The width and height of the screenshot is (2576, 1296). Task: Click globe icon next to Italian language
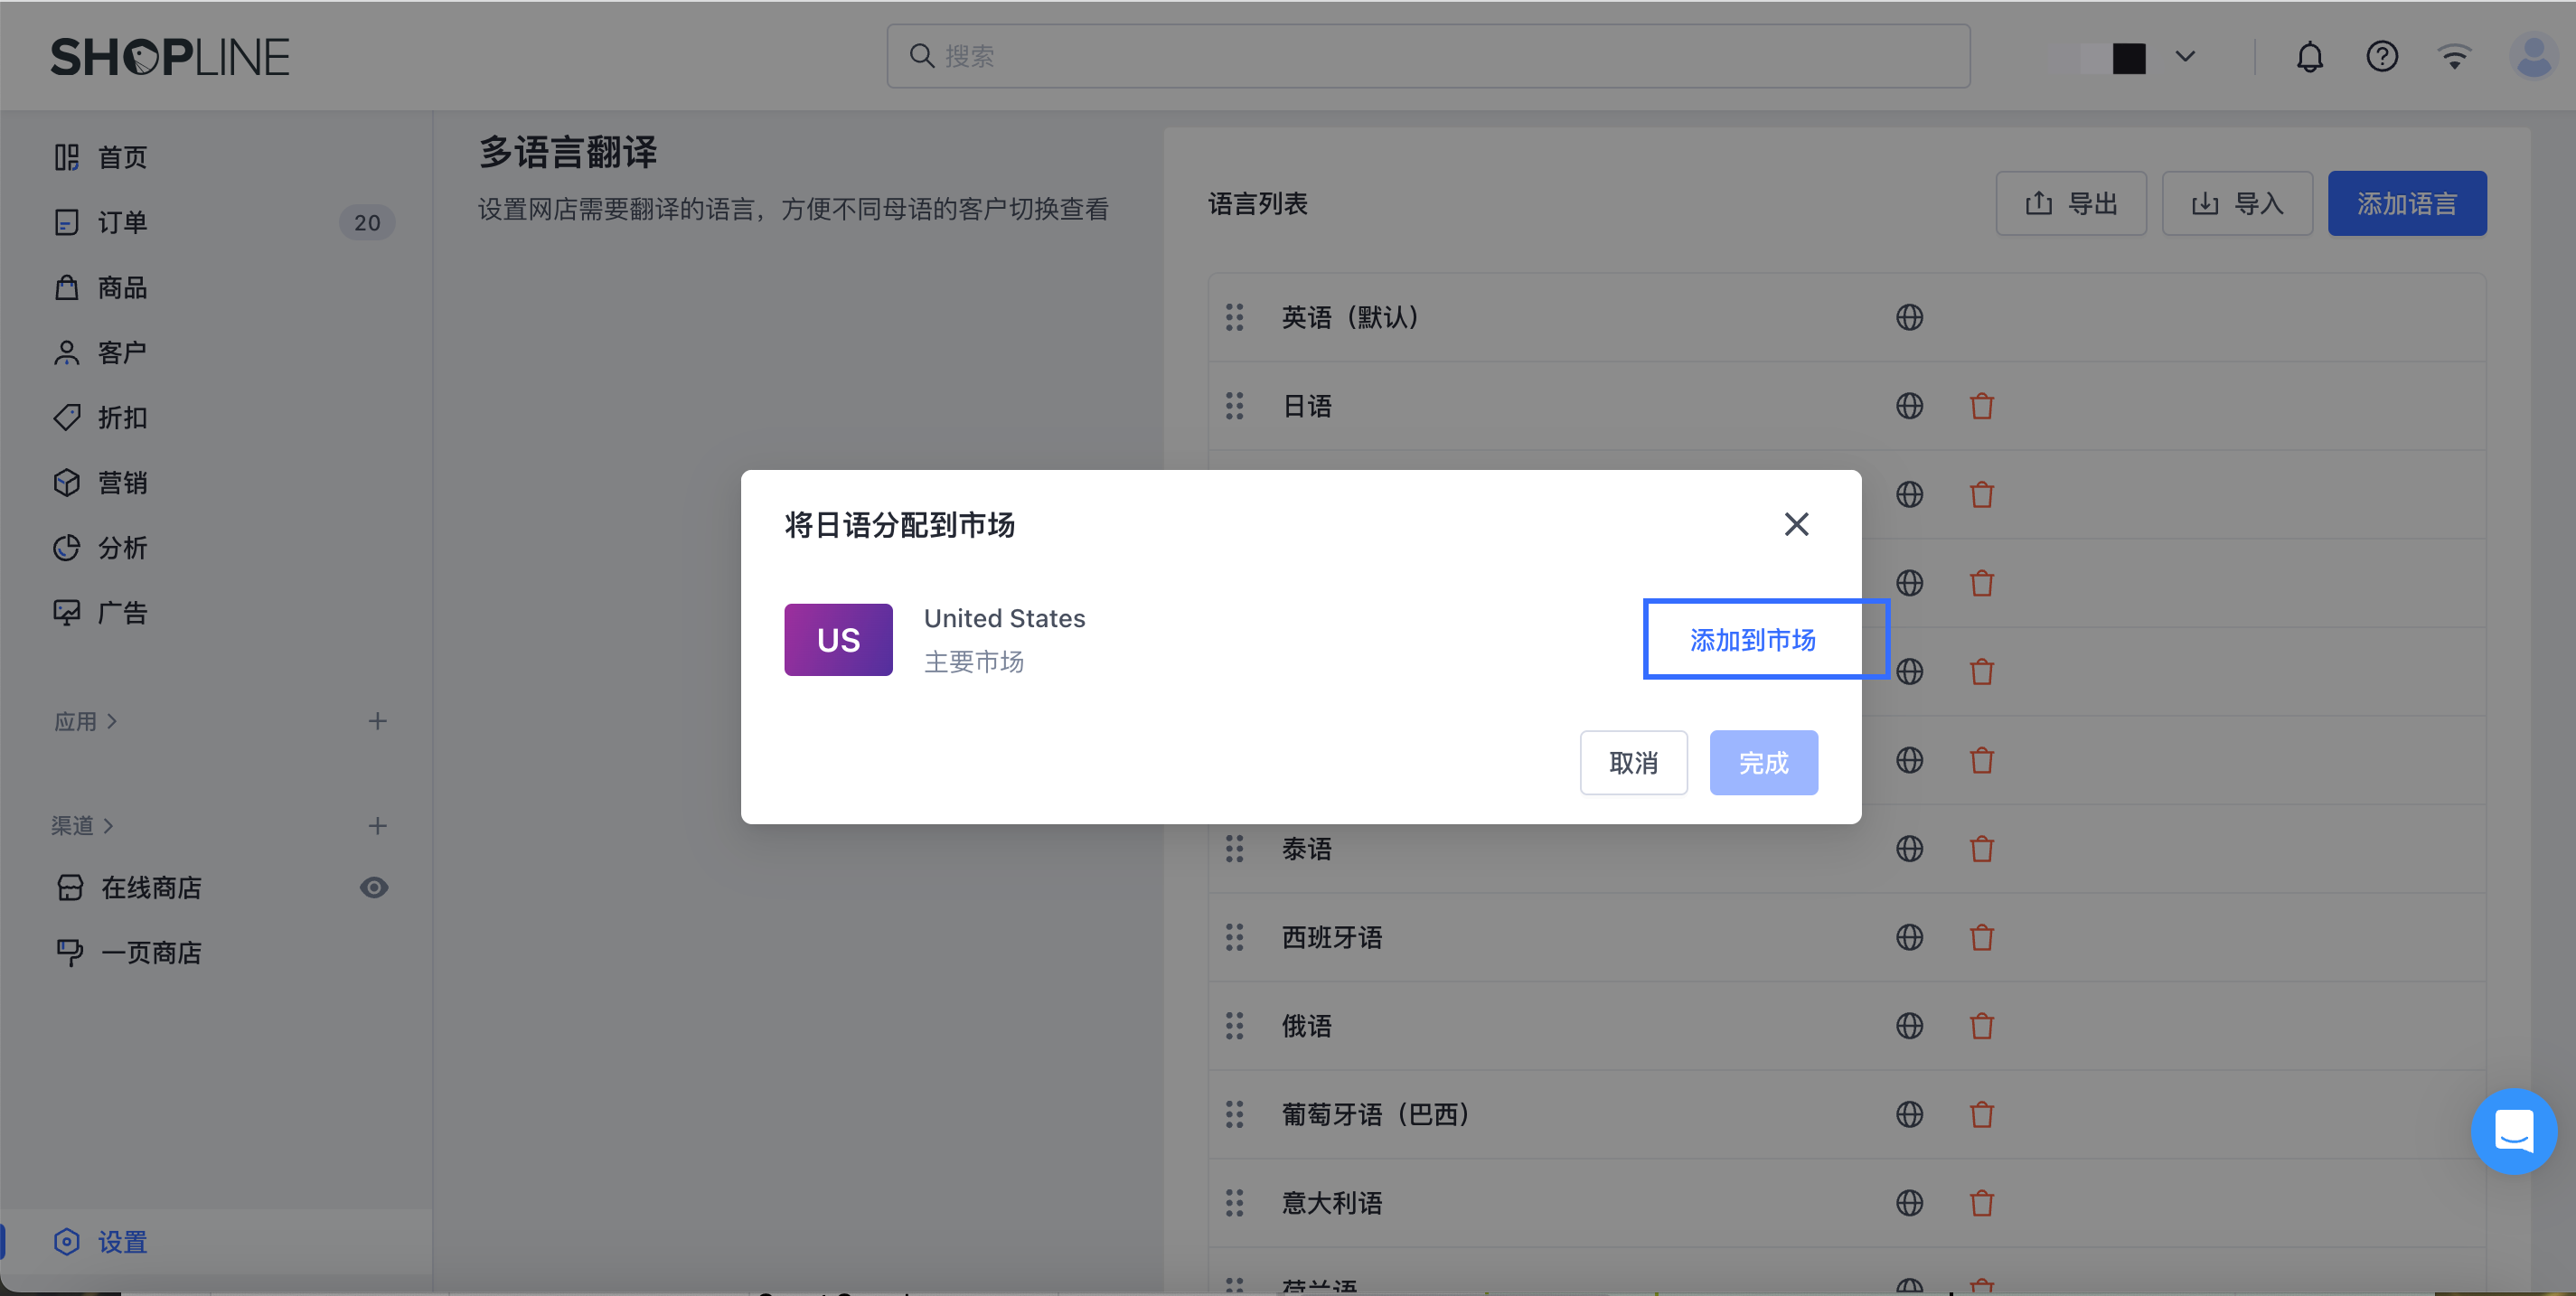point(1909,1203)
